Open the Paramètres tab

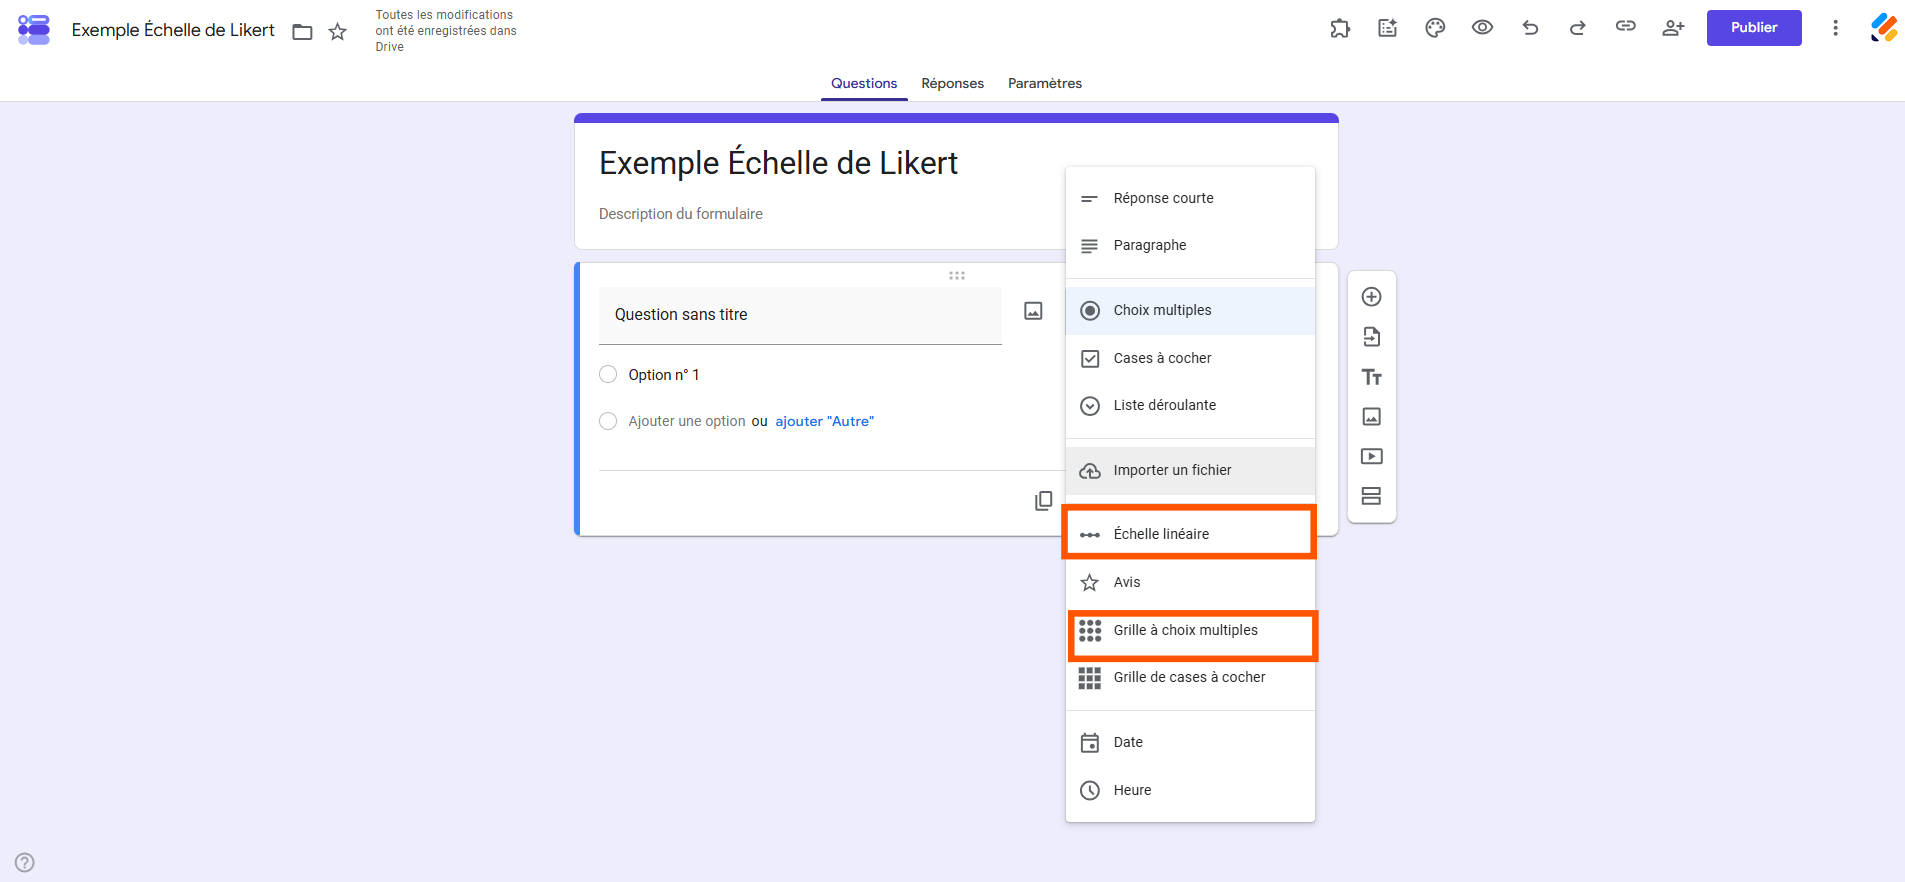(1045, 83)
